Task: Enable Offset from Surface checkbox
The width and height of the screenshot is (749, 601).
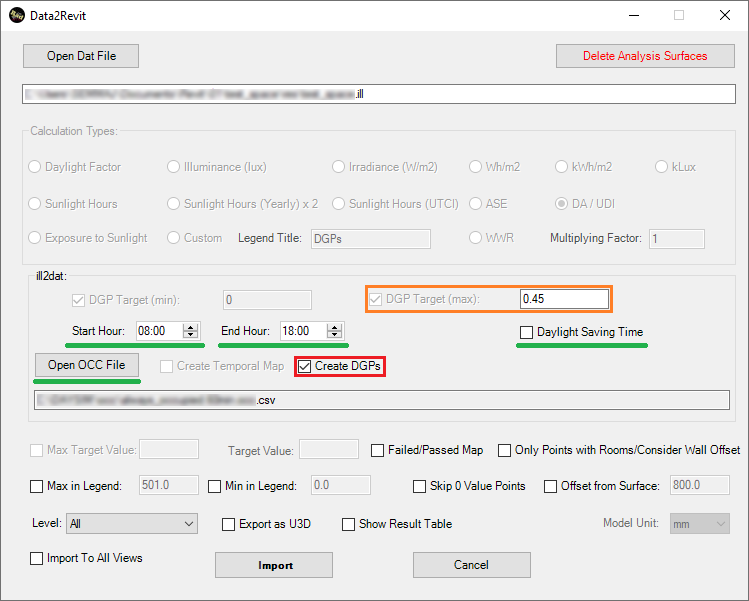Action: pos(550,486)
